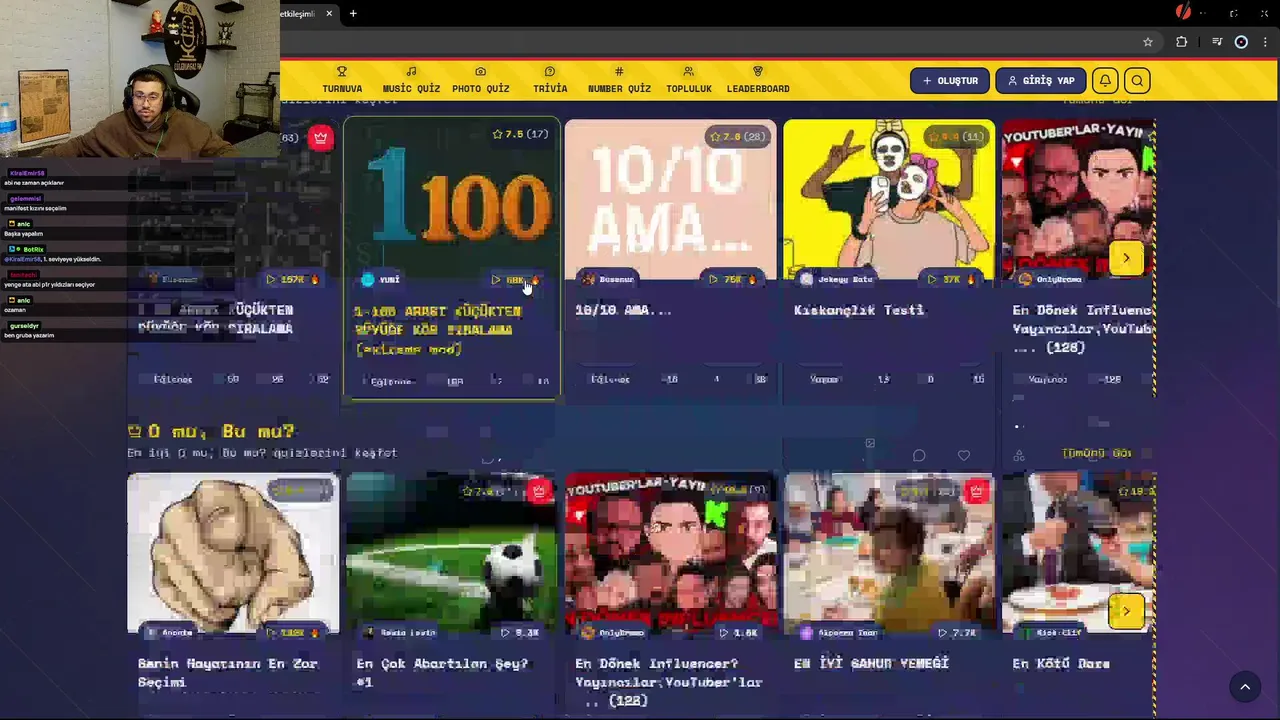Click En Kötü Ders title
This screenshot has width=1280, height=720.
point(1061,663)
